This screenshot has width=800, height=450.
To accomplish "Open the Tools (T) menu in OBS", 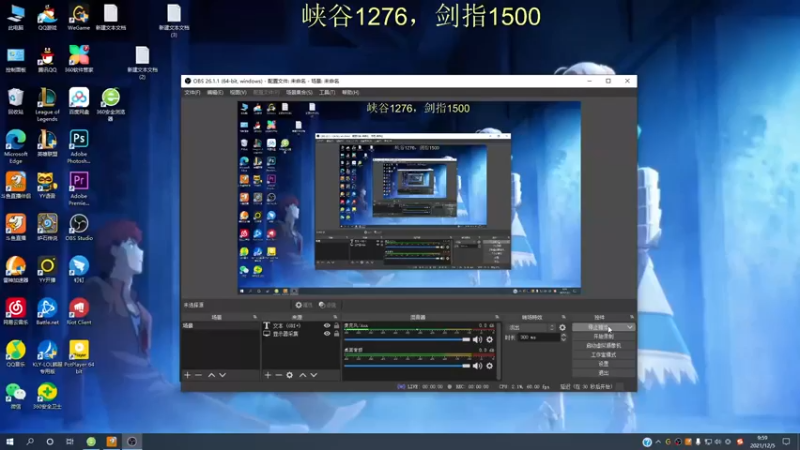I will pyautogui.click(x=327, y=92).
